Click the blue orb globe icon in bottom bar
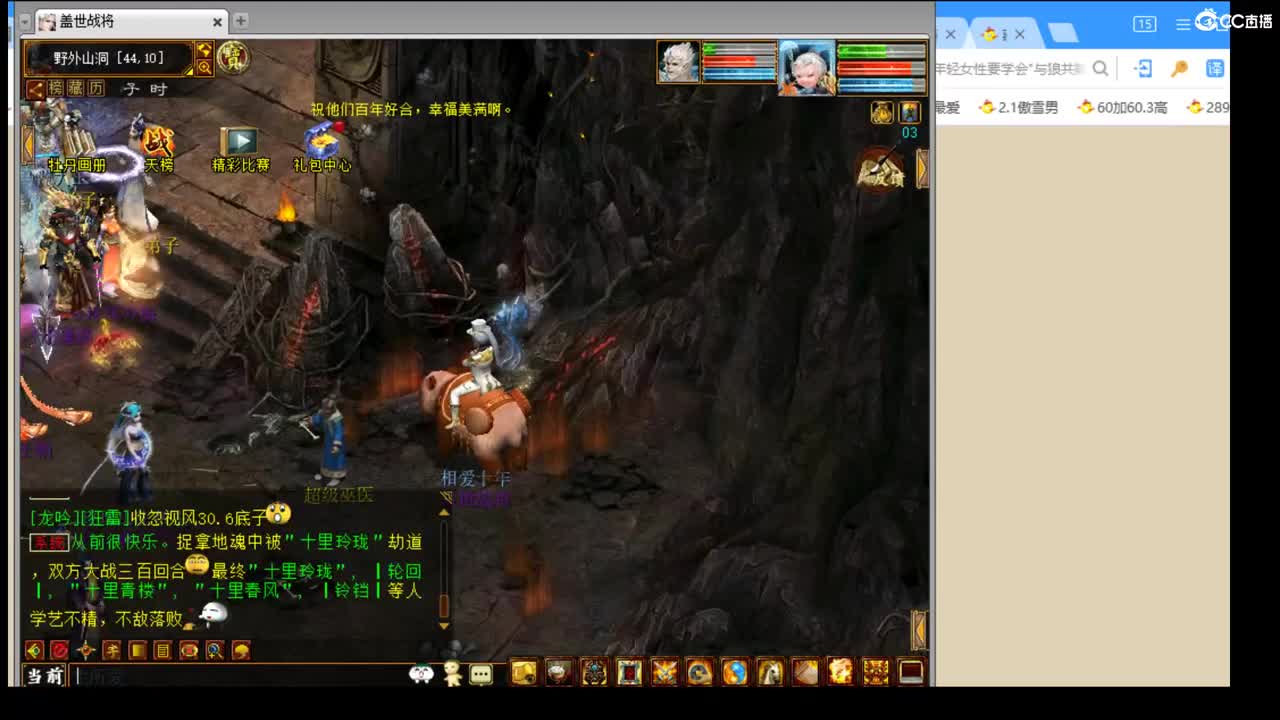This screenshot has width=1280, height=720. [735, 672]
